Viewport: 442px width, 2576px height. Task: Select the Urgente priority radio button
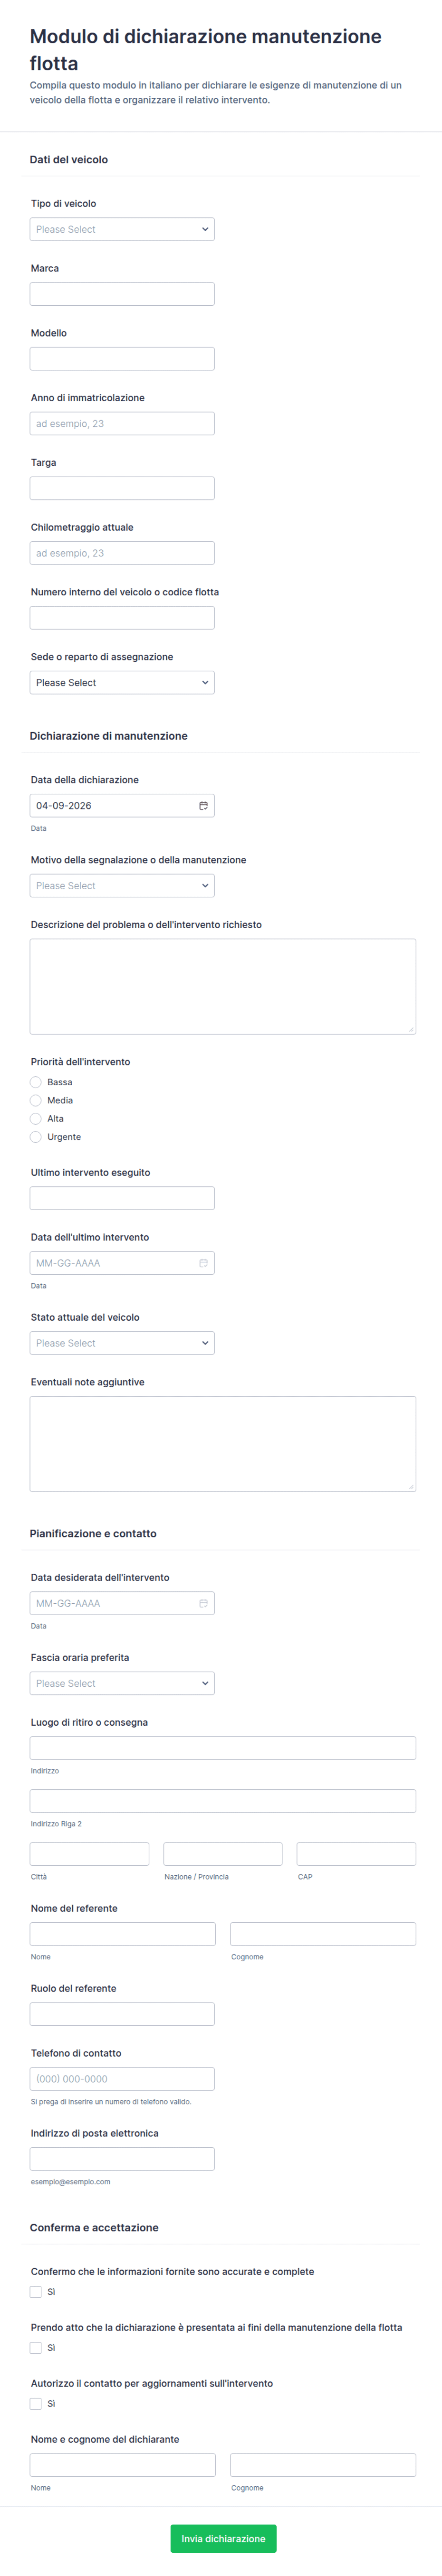pos(36,1137)
